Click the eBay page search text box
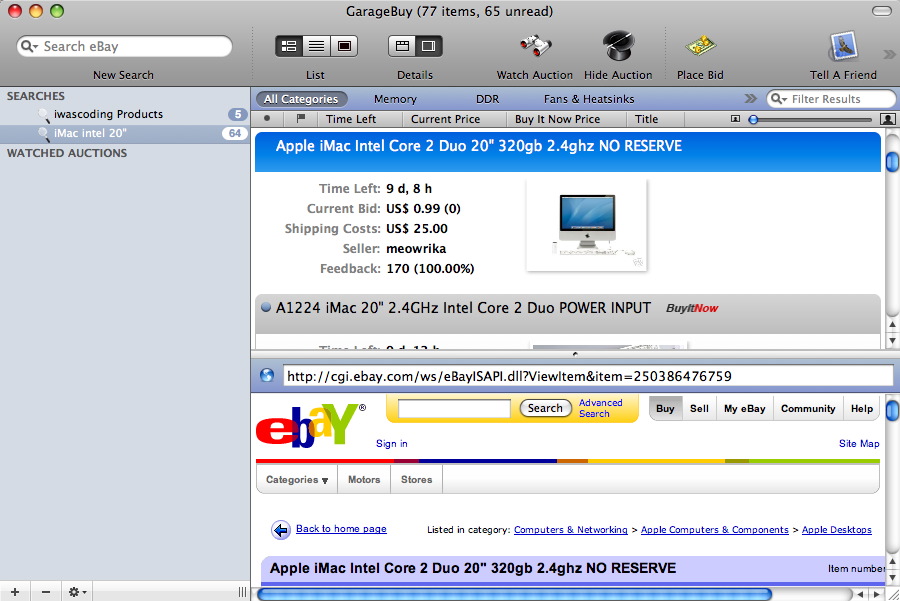900x601 pixels. [x=454, y=409]
